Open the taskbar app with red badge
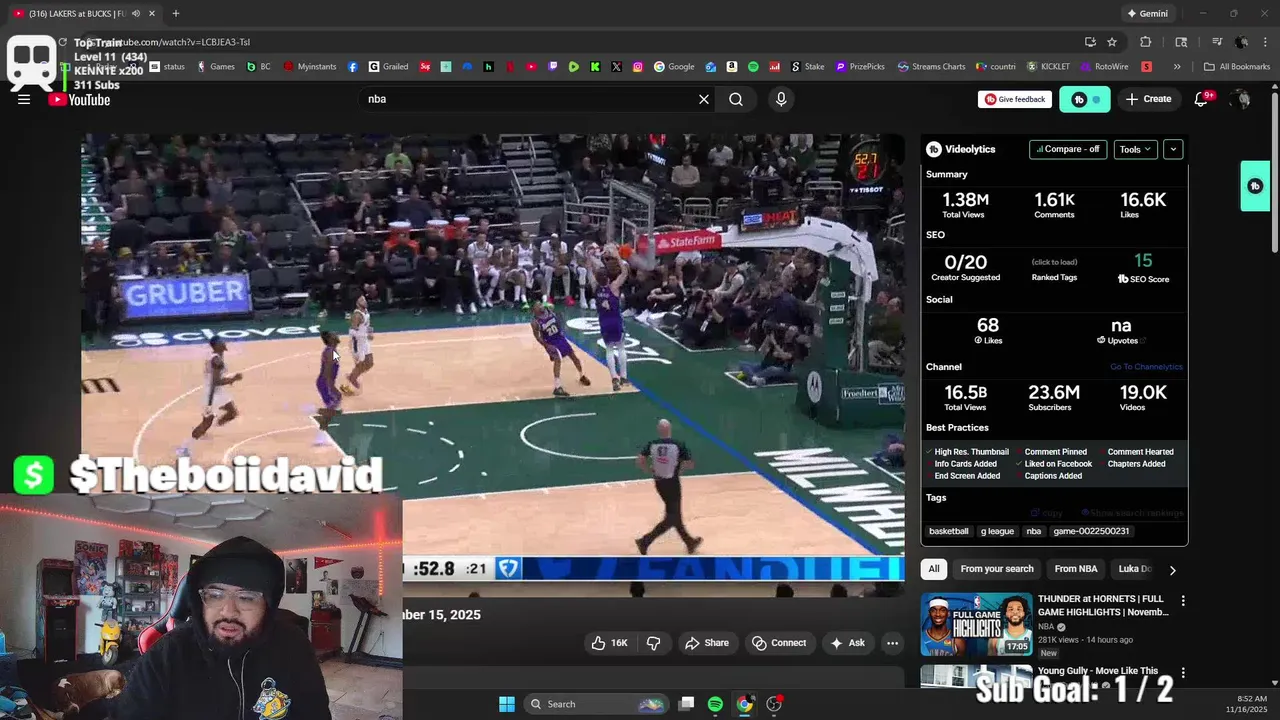 click(x=774, y=704)
